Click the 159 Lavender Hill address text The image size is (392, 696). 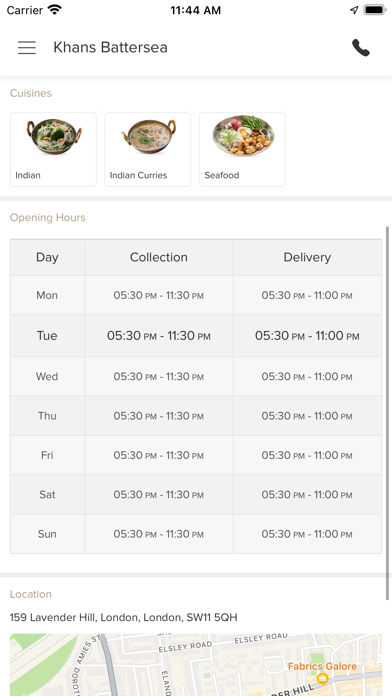[124, 617]
